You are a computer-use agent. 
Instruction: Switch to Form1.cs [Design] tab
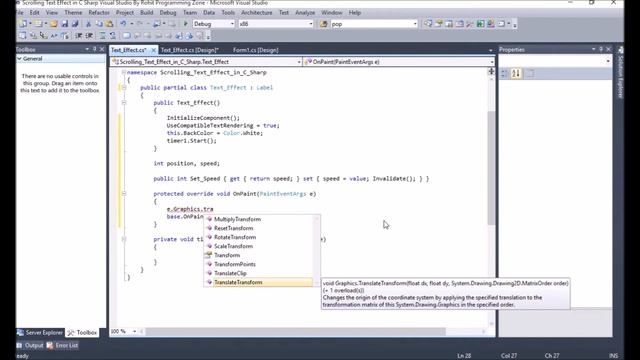256,50
